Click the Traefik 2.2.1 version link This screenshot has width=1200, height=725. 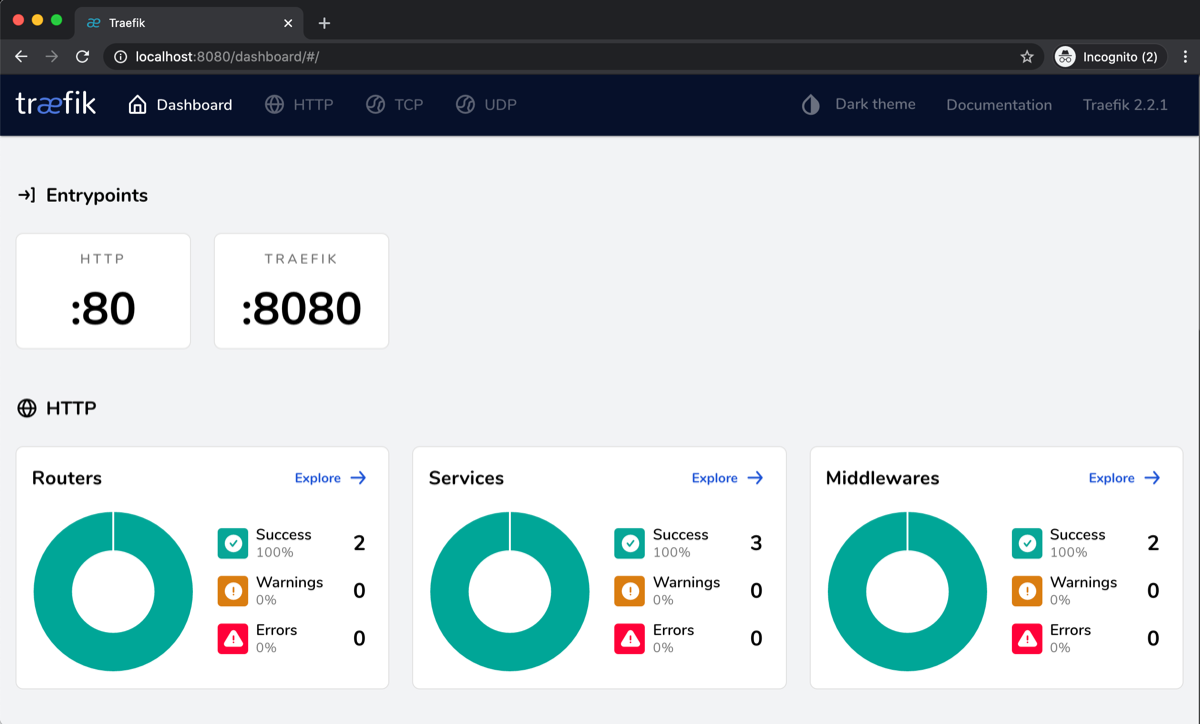[x=1125, y=104]
